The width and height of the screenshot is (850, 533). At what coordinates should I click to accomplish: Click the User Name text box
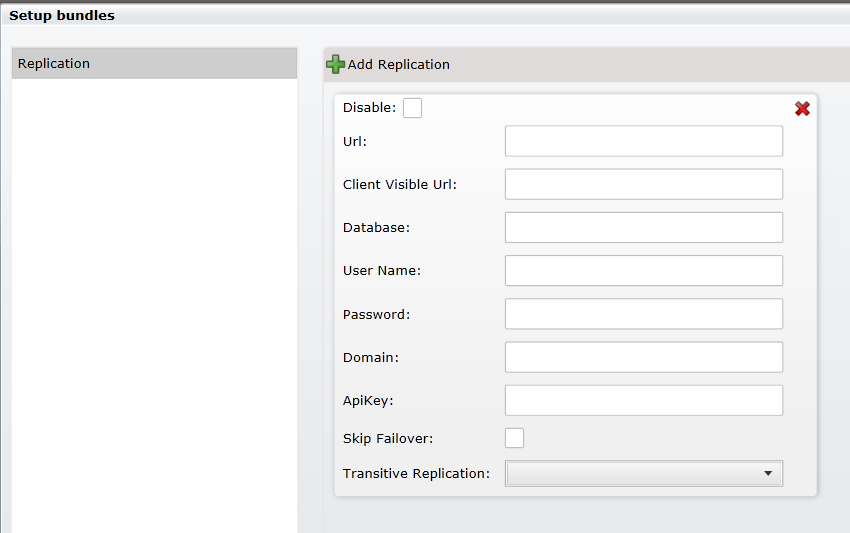[643, 271]
